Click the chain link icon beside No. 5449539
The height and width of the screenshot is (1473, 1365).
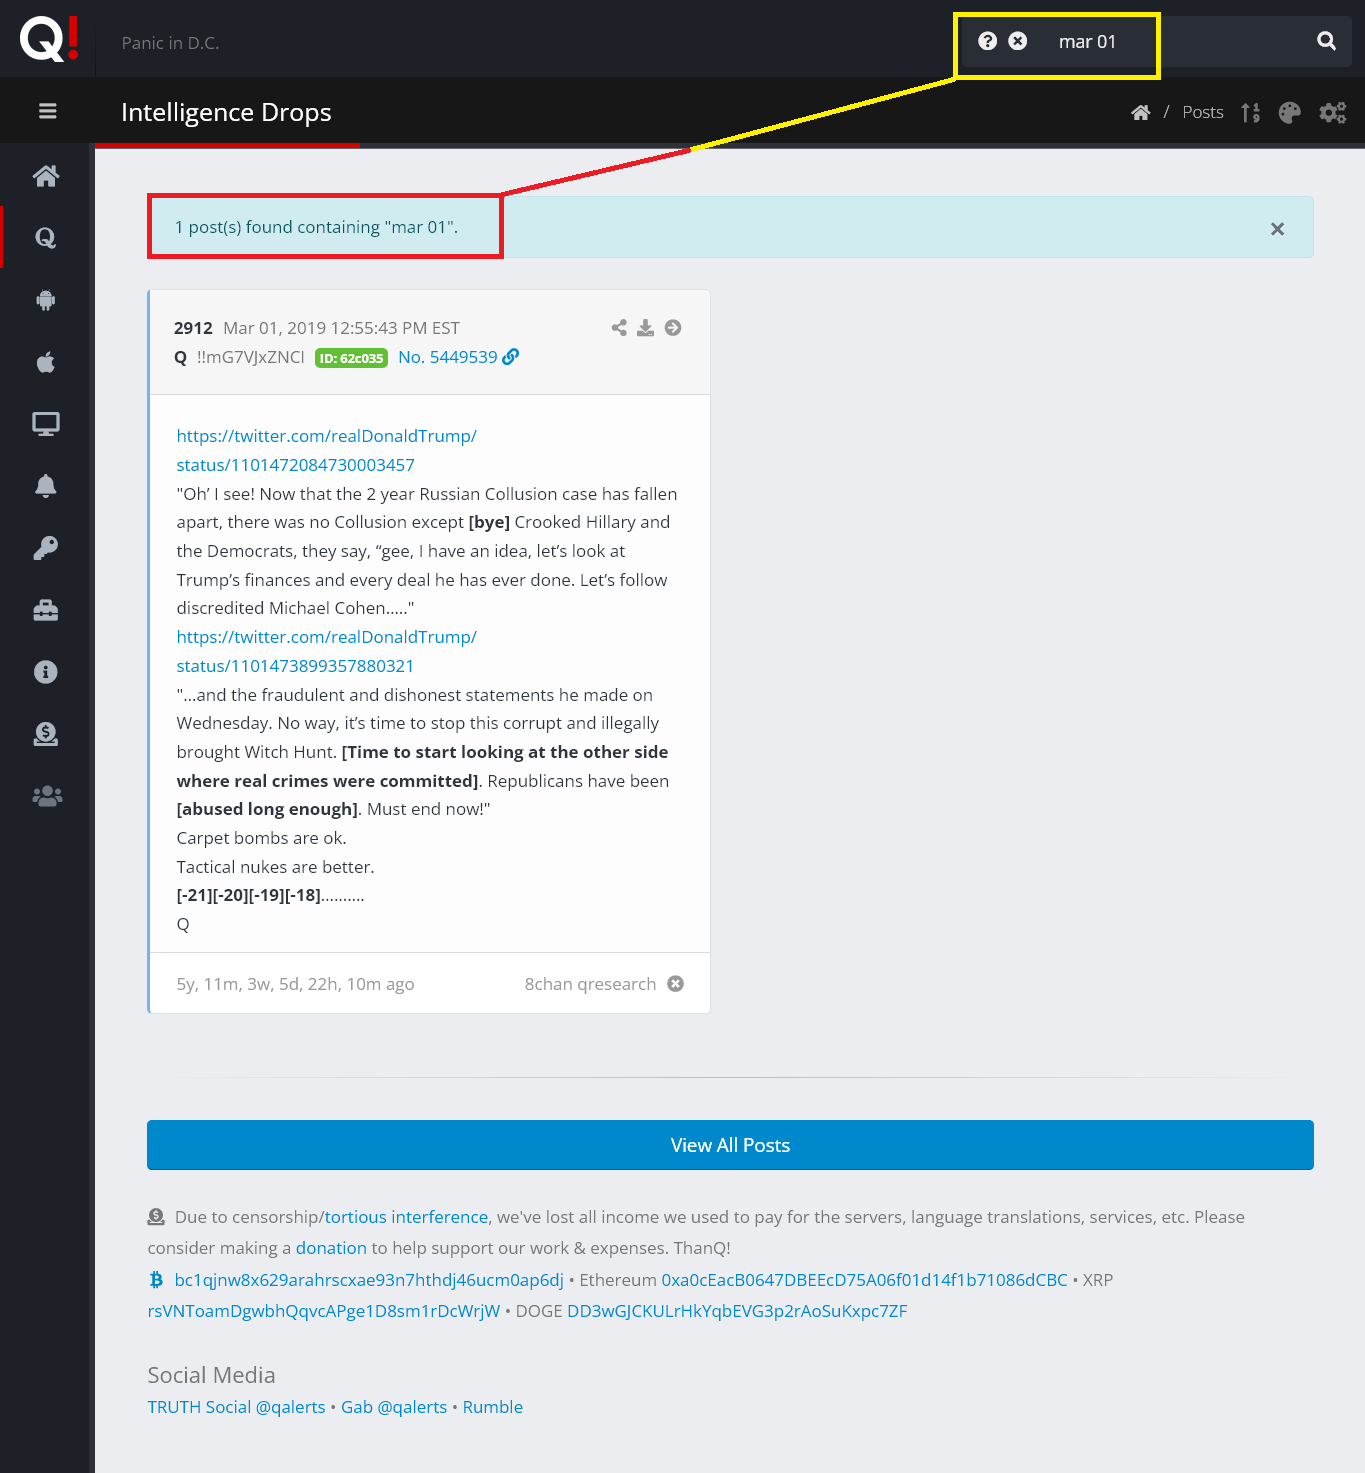[x=511, y=357]
